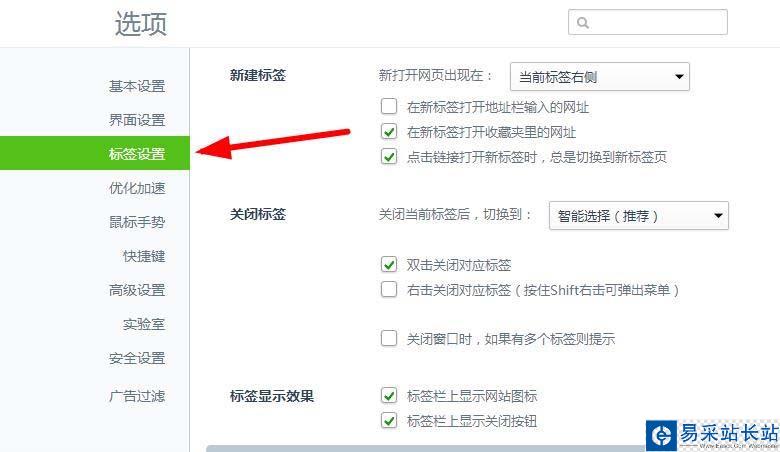Toggle 标签栏上显示网站图标 checkbox
Image resolution: width=780 pixels, height=452 pixels.
tap(389, 396)
